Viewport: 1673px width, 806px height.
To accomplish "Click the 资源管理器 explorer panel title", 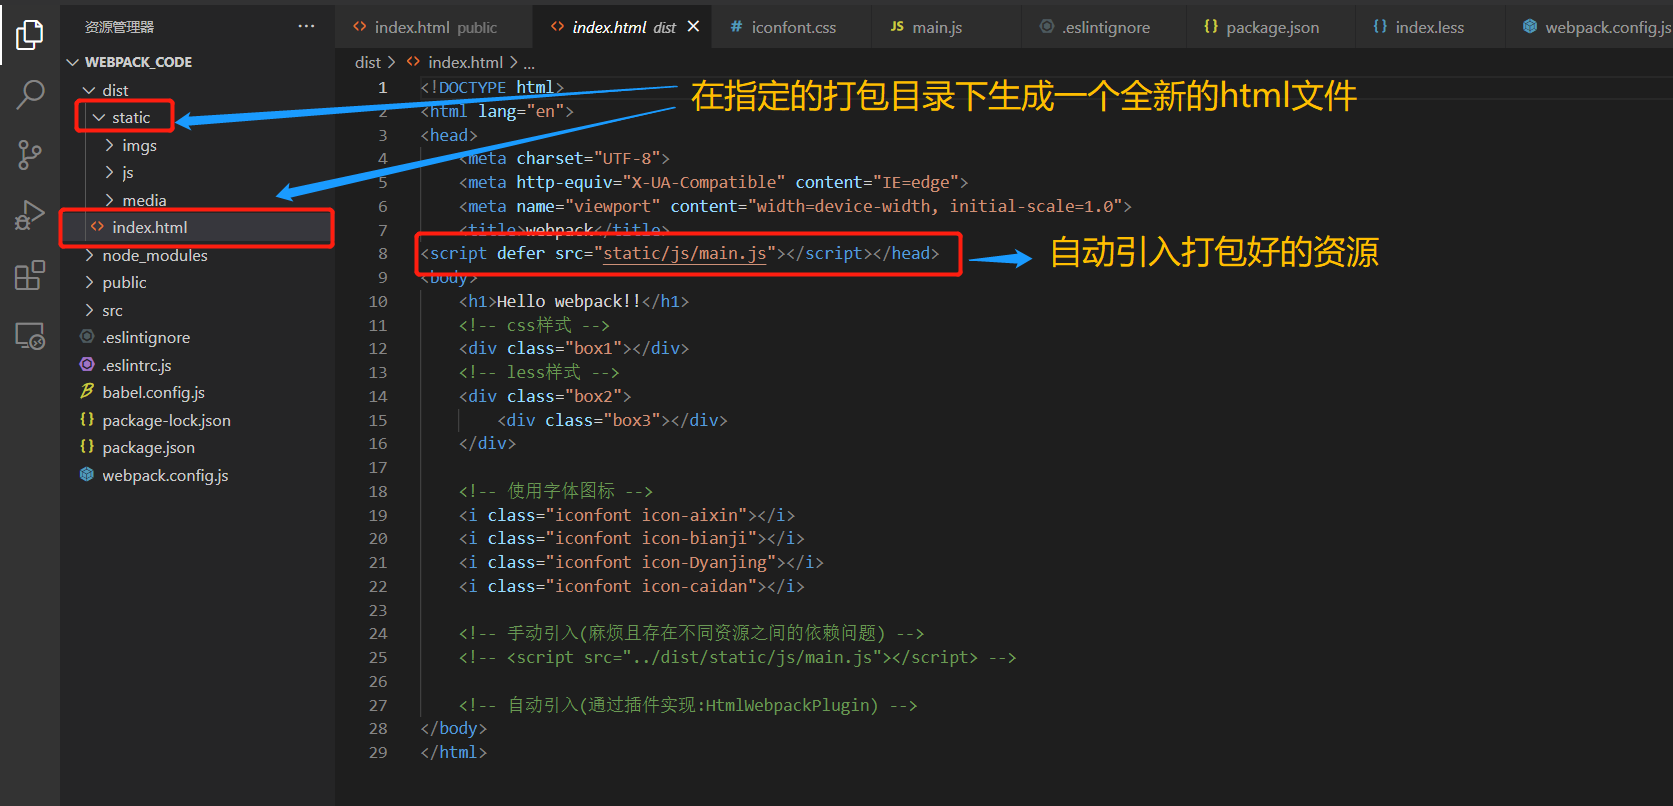I will (119, 27).
